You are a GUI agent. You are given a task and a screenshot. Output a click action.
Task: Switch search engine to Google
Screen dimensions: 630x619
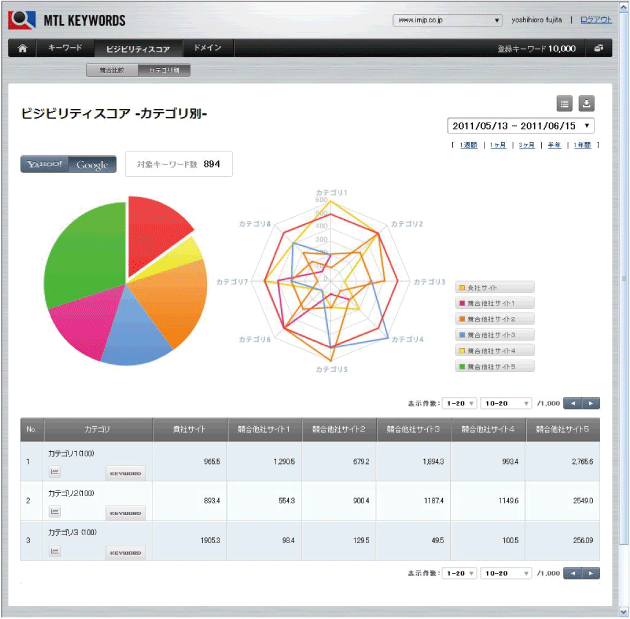click(x=92, y=165)
